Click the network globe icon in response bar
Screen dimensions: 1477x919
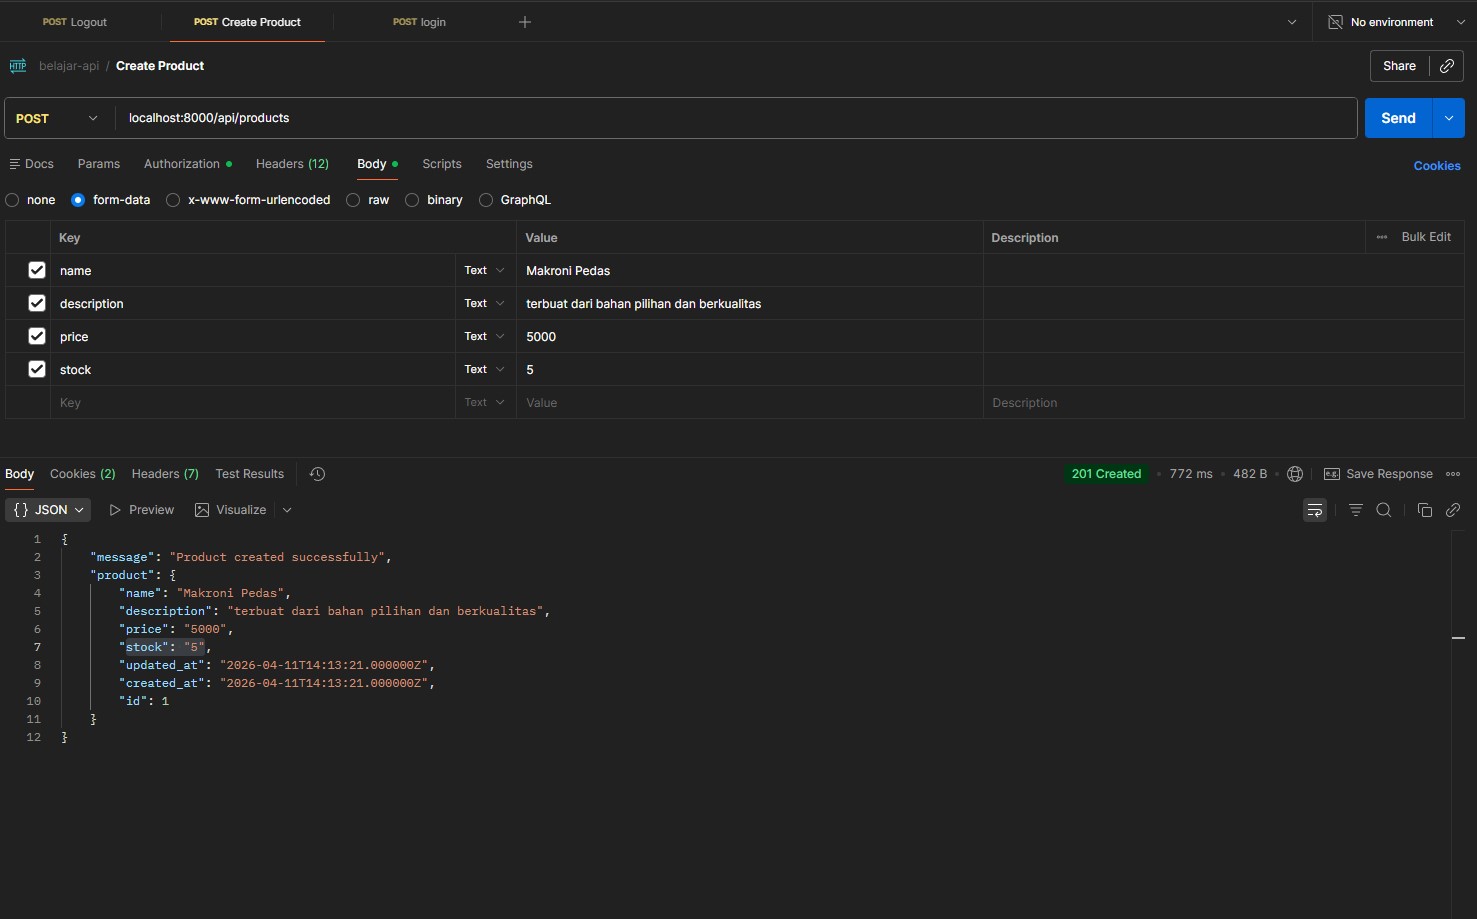(1295, 474)
